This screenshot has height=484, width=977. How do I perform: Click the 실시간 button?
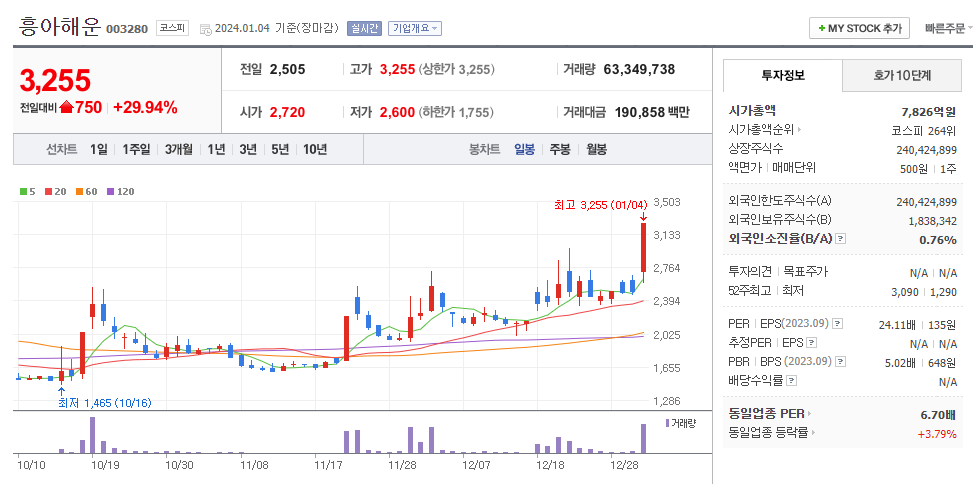pos(364,28)
